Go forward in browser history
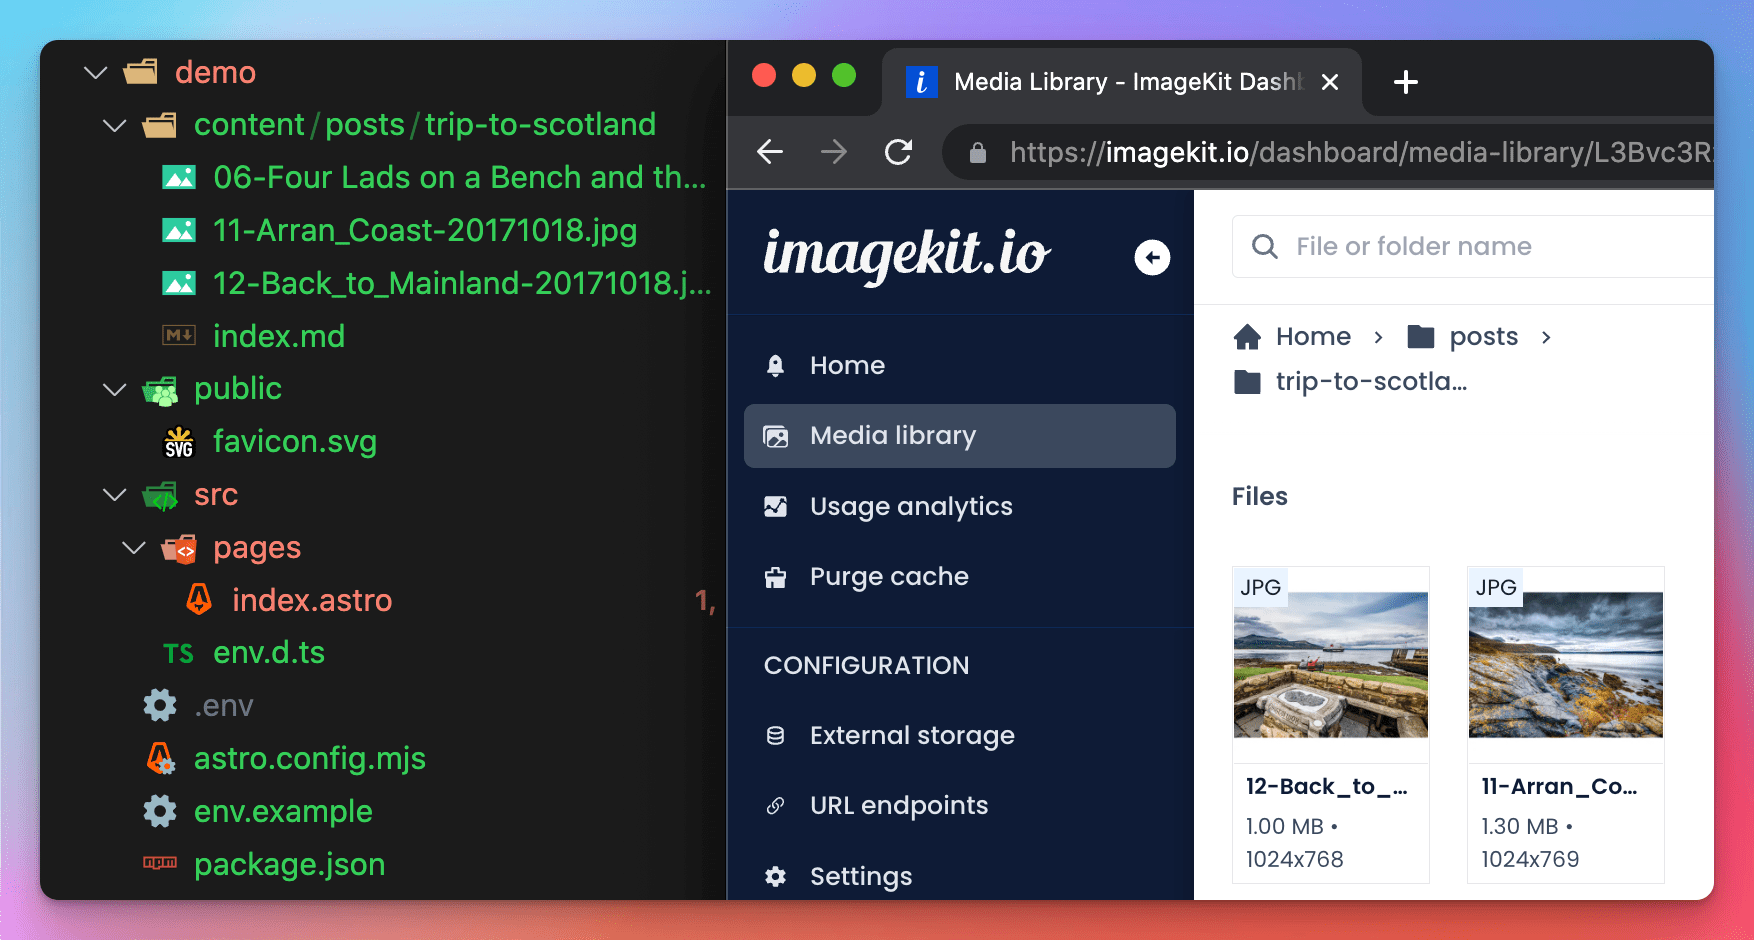 (834, 152)
